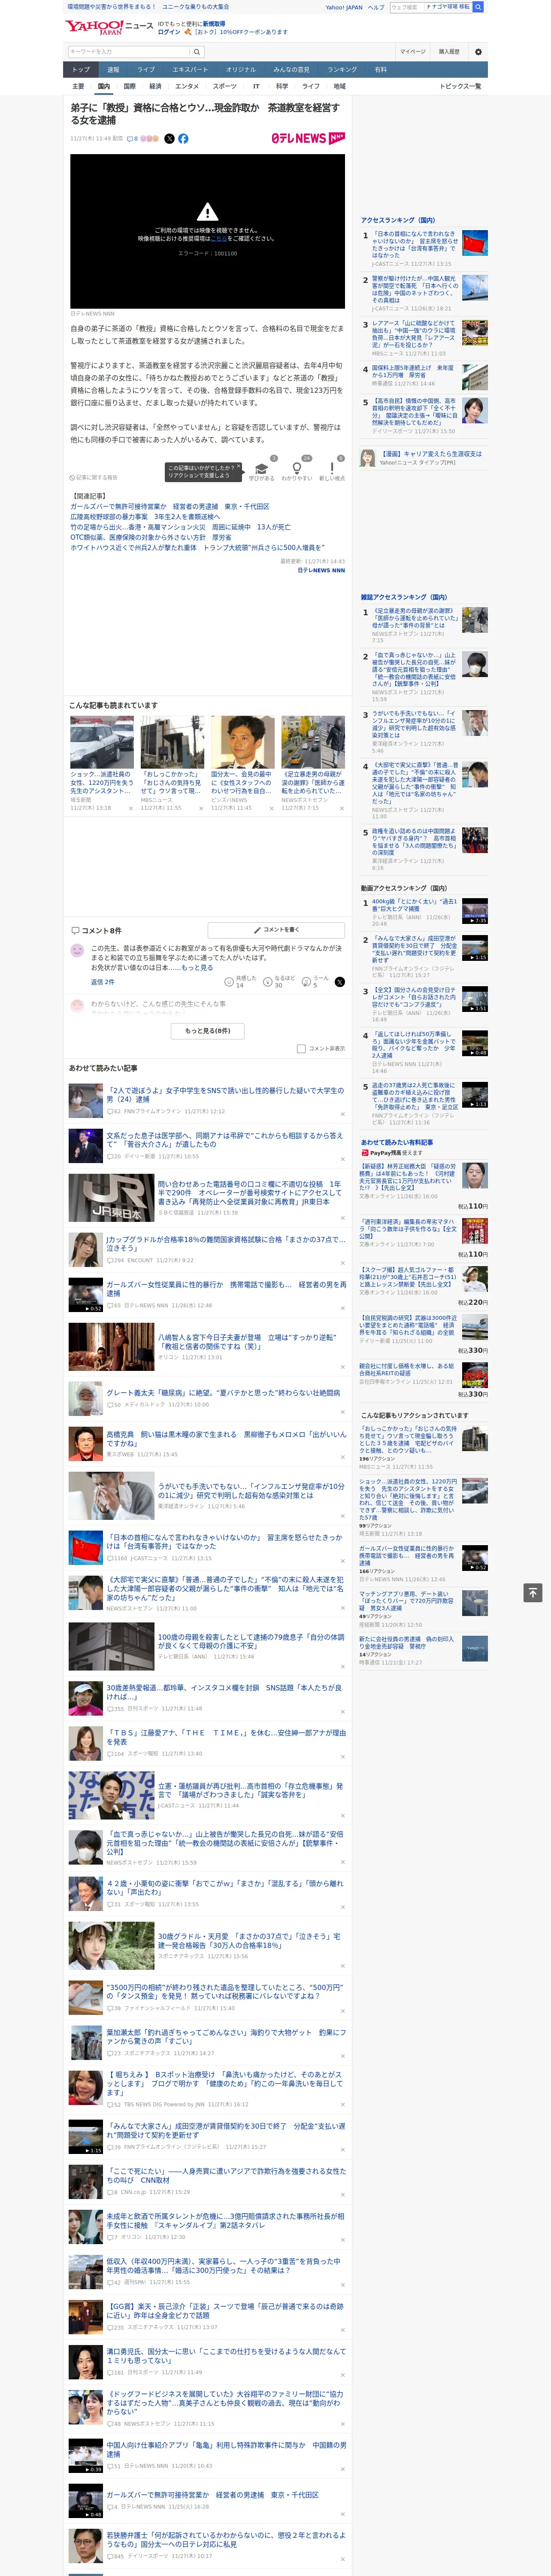Click the ログイン link

[169, 32]
